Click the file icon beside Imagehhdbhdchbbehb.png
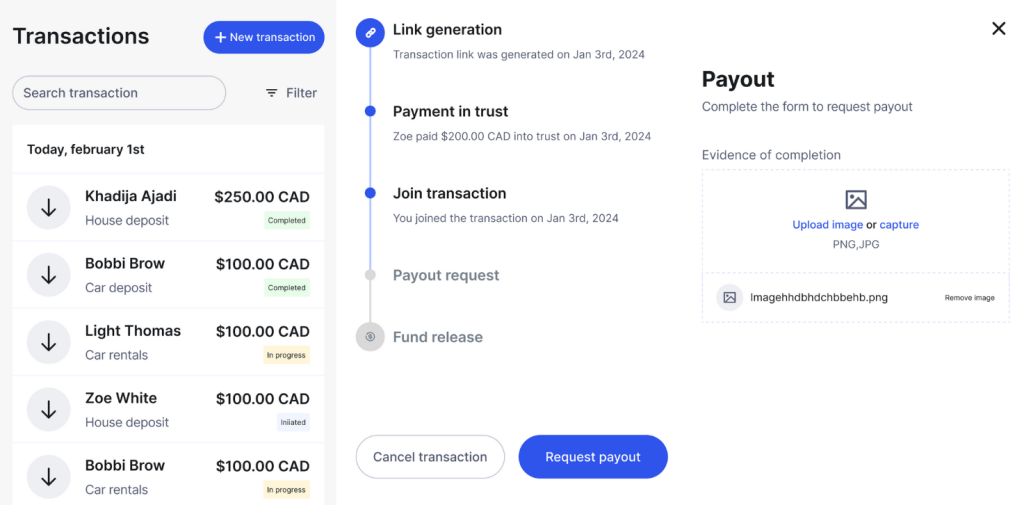The image size is (1024, 505). [729, 297]
